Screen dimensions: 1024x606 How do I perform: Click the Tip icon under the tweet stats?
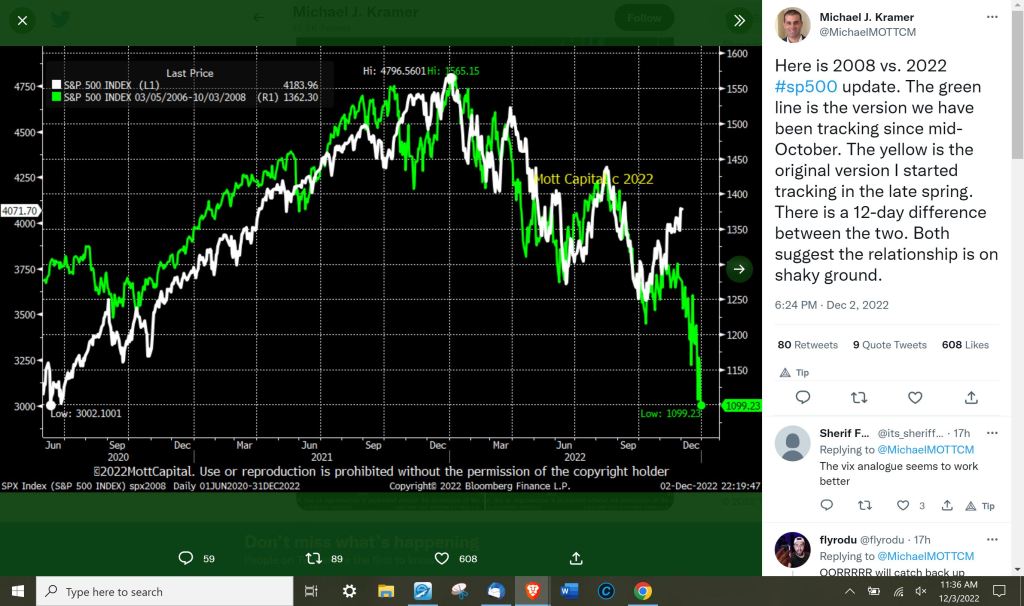794,372
